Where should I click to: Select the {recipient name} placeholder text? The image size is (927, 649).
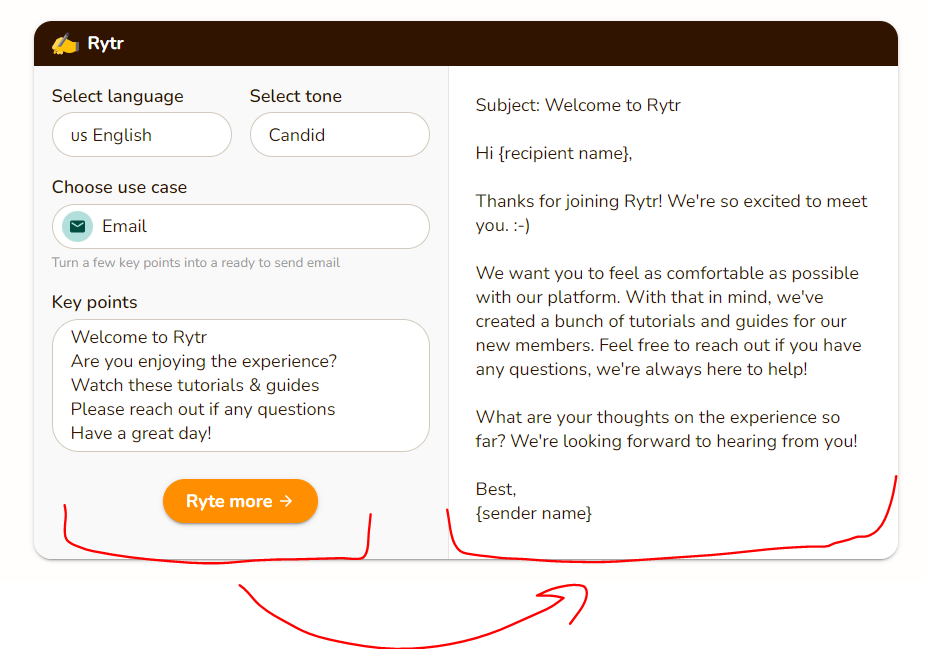(x=564, y=153)
